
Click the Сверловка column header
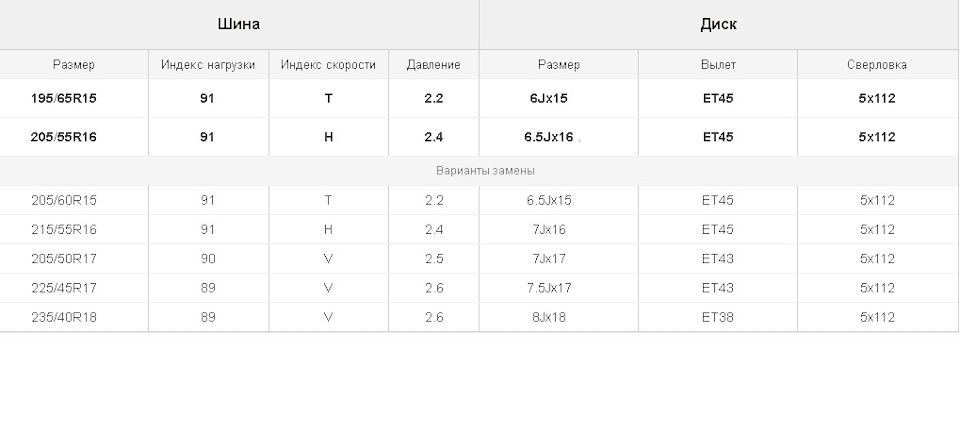pyautogui.click(x=878, y=64)
